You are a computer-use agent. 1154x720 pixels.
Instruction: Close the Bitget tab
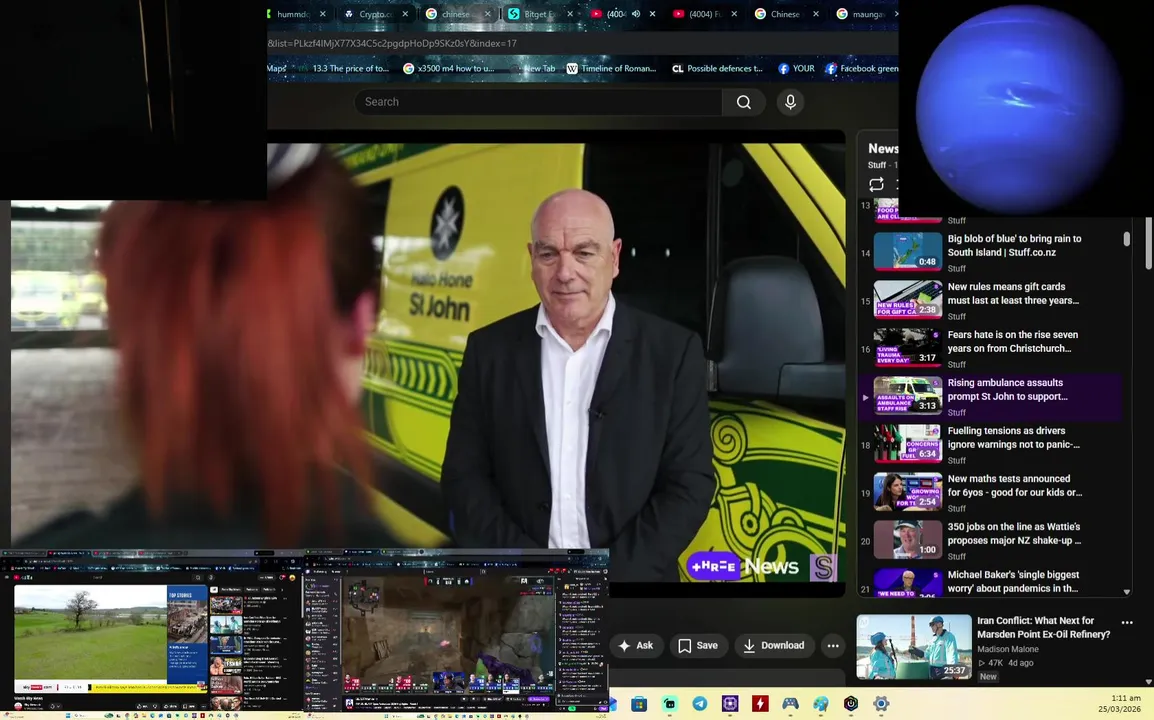[x=570, y=14]
